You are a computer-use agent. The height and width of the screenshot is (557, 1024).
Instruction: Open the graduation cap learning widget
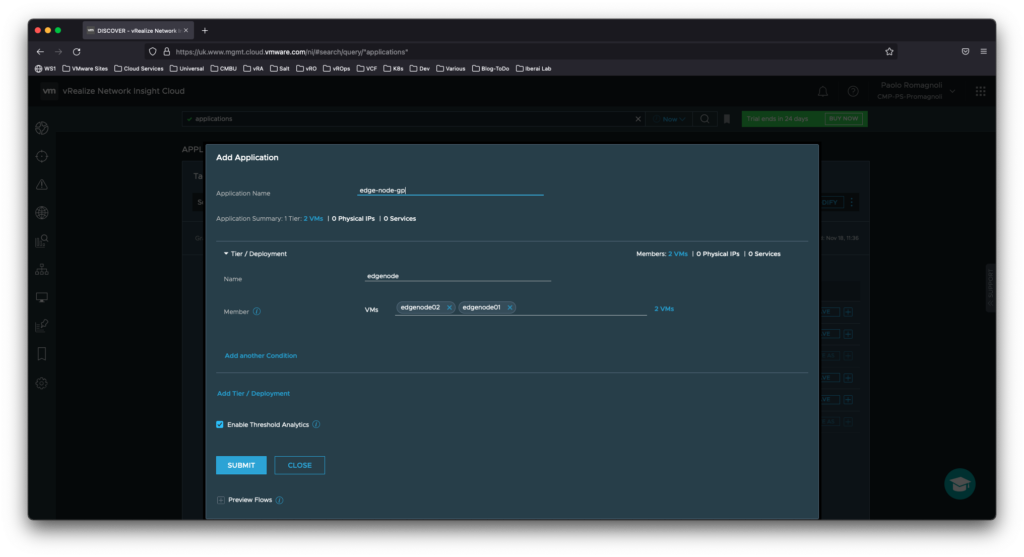point(959,484)
